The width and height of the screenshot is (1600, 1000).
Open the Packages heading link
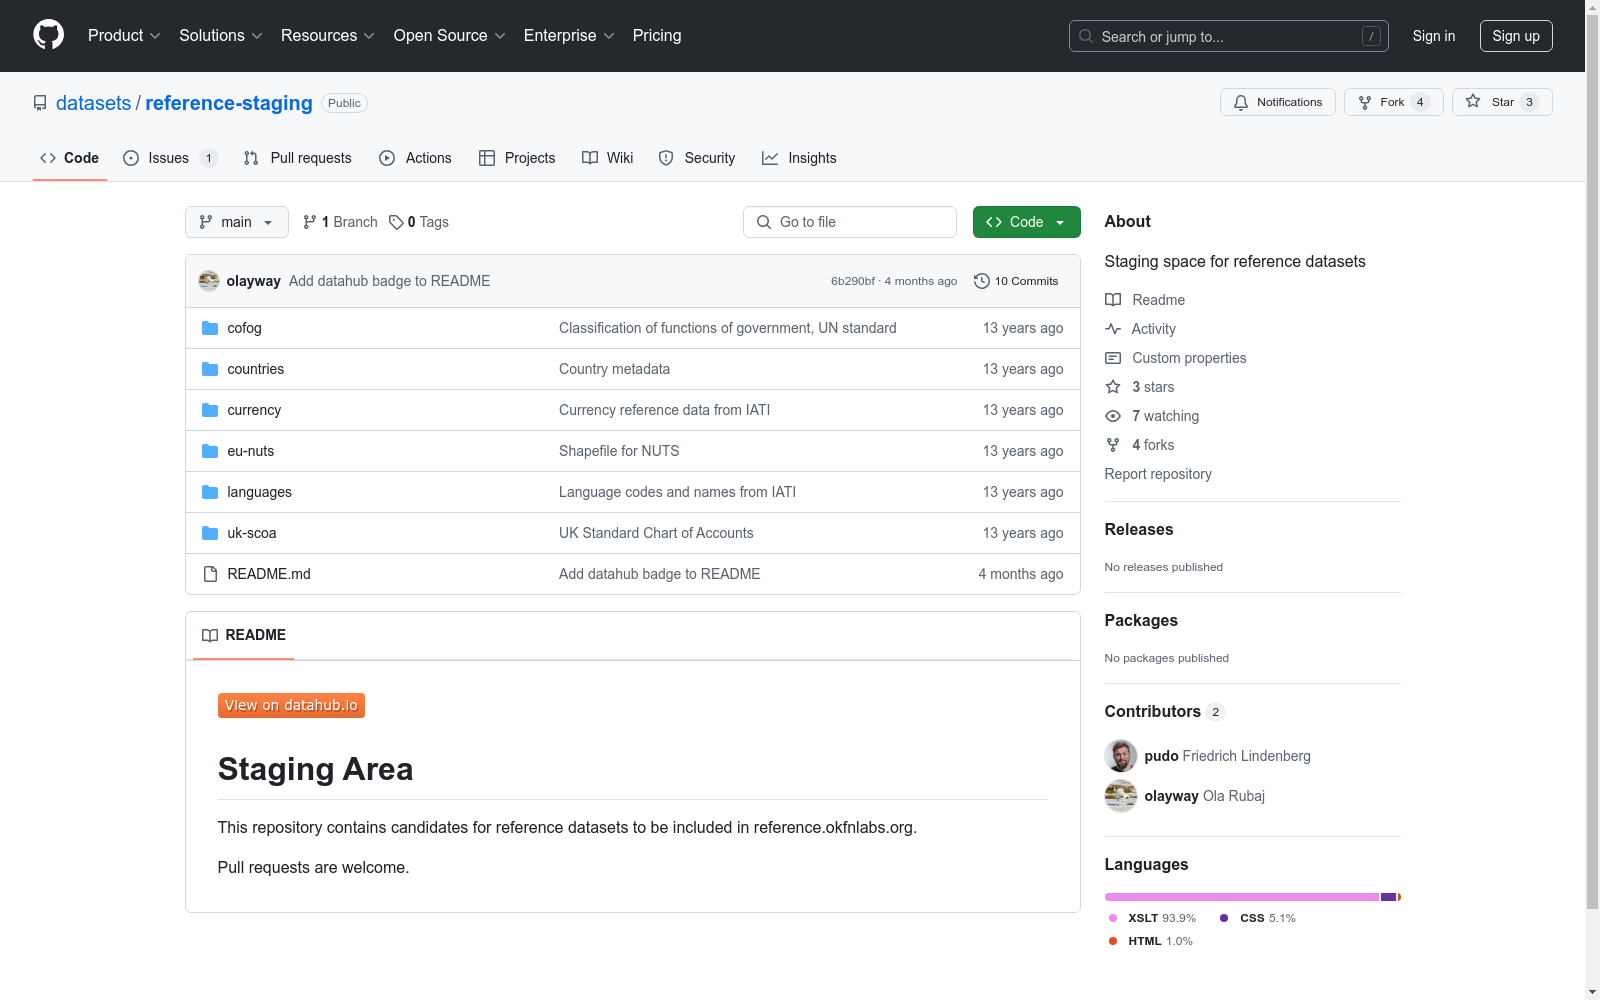pos(1141,621)
